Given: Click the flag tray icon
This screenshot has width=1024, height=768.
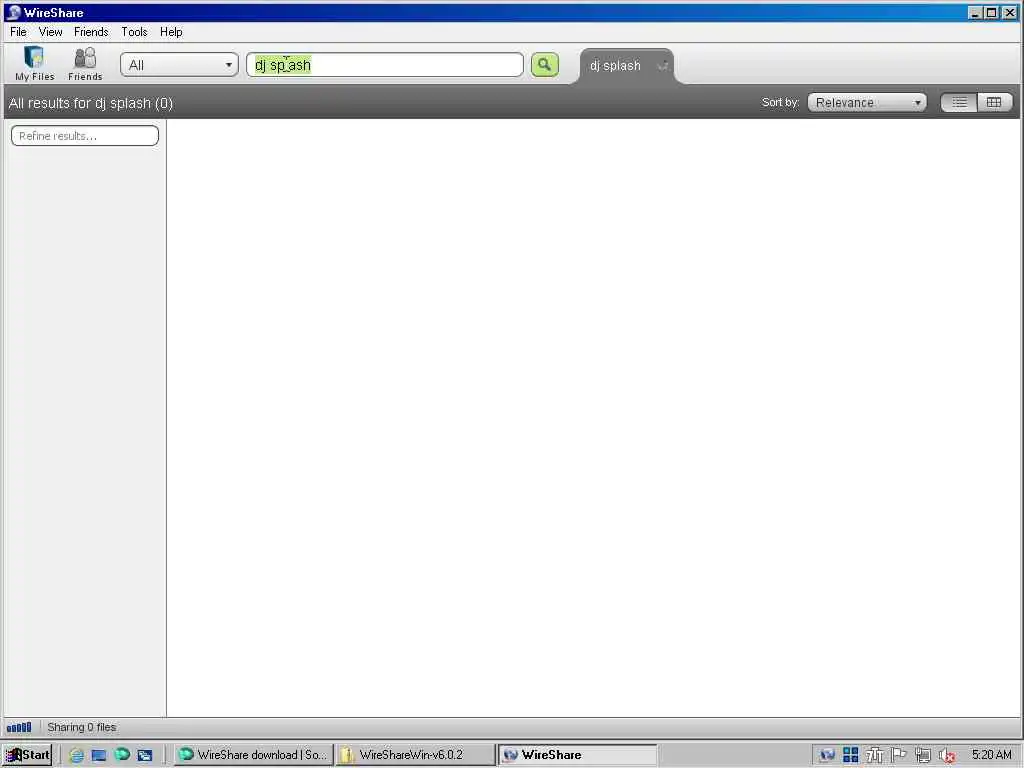Looking at the screenshot, I should click(899, 754).
